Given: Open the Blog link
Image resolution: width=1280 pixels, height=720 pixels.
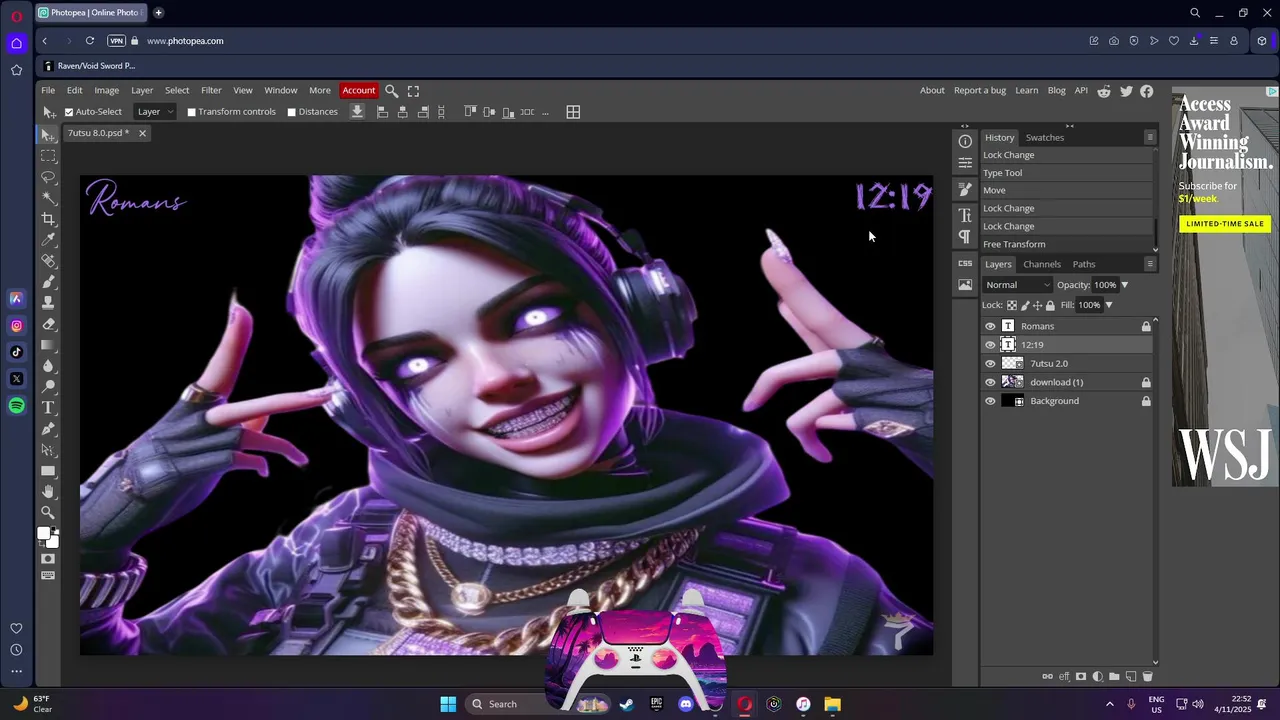Looking at the screenshot, I should (x=1056, y=91).
